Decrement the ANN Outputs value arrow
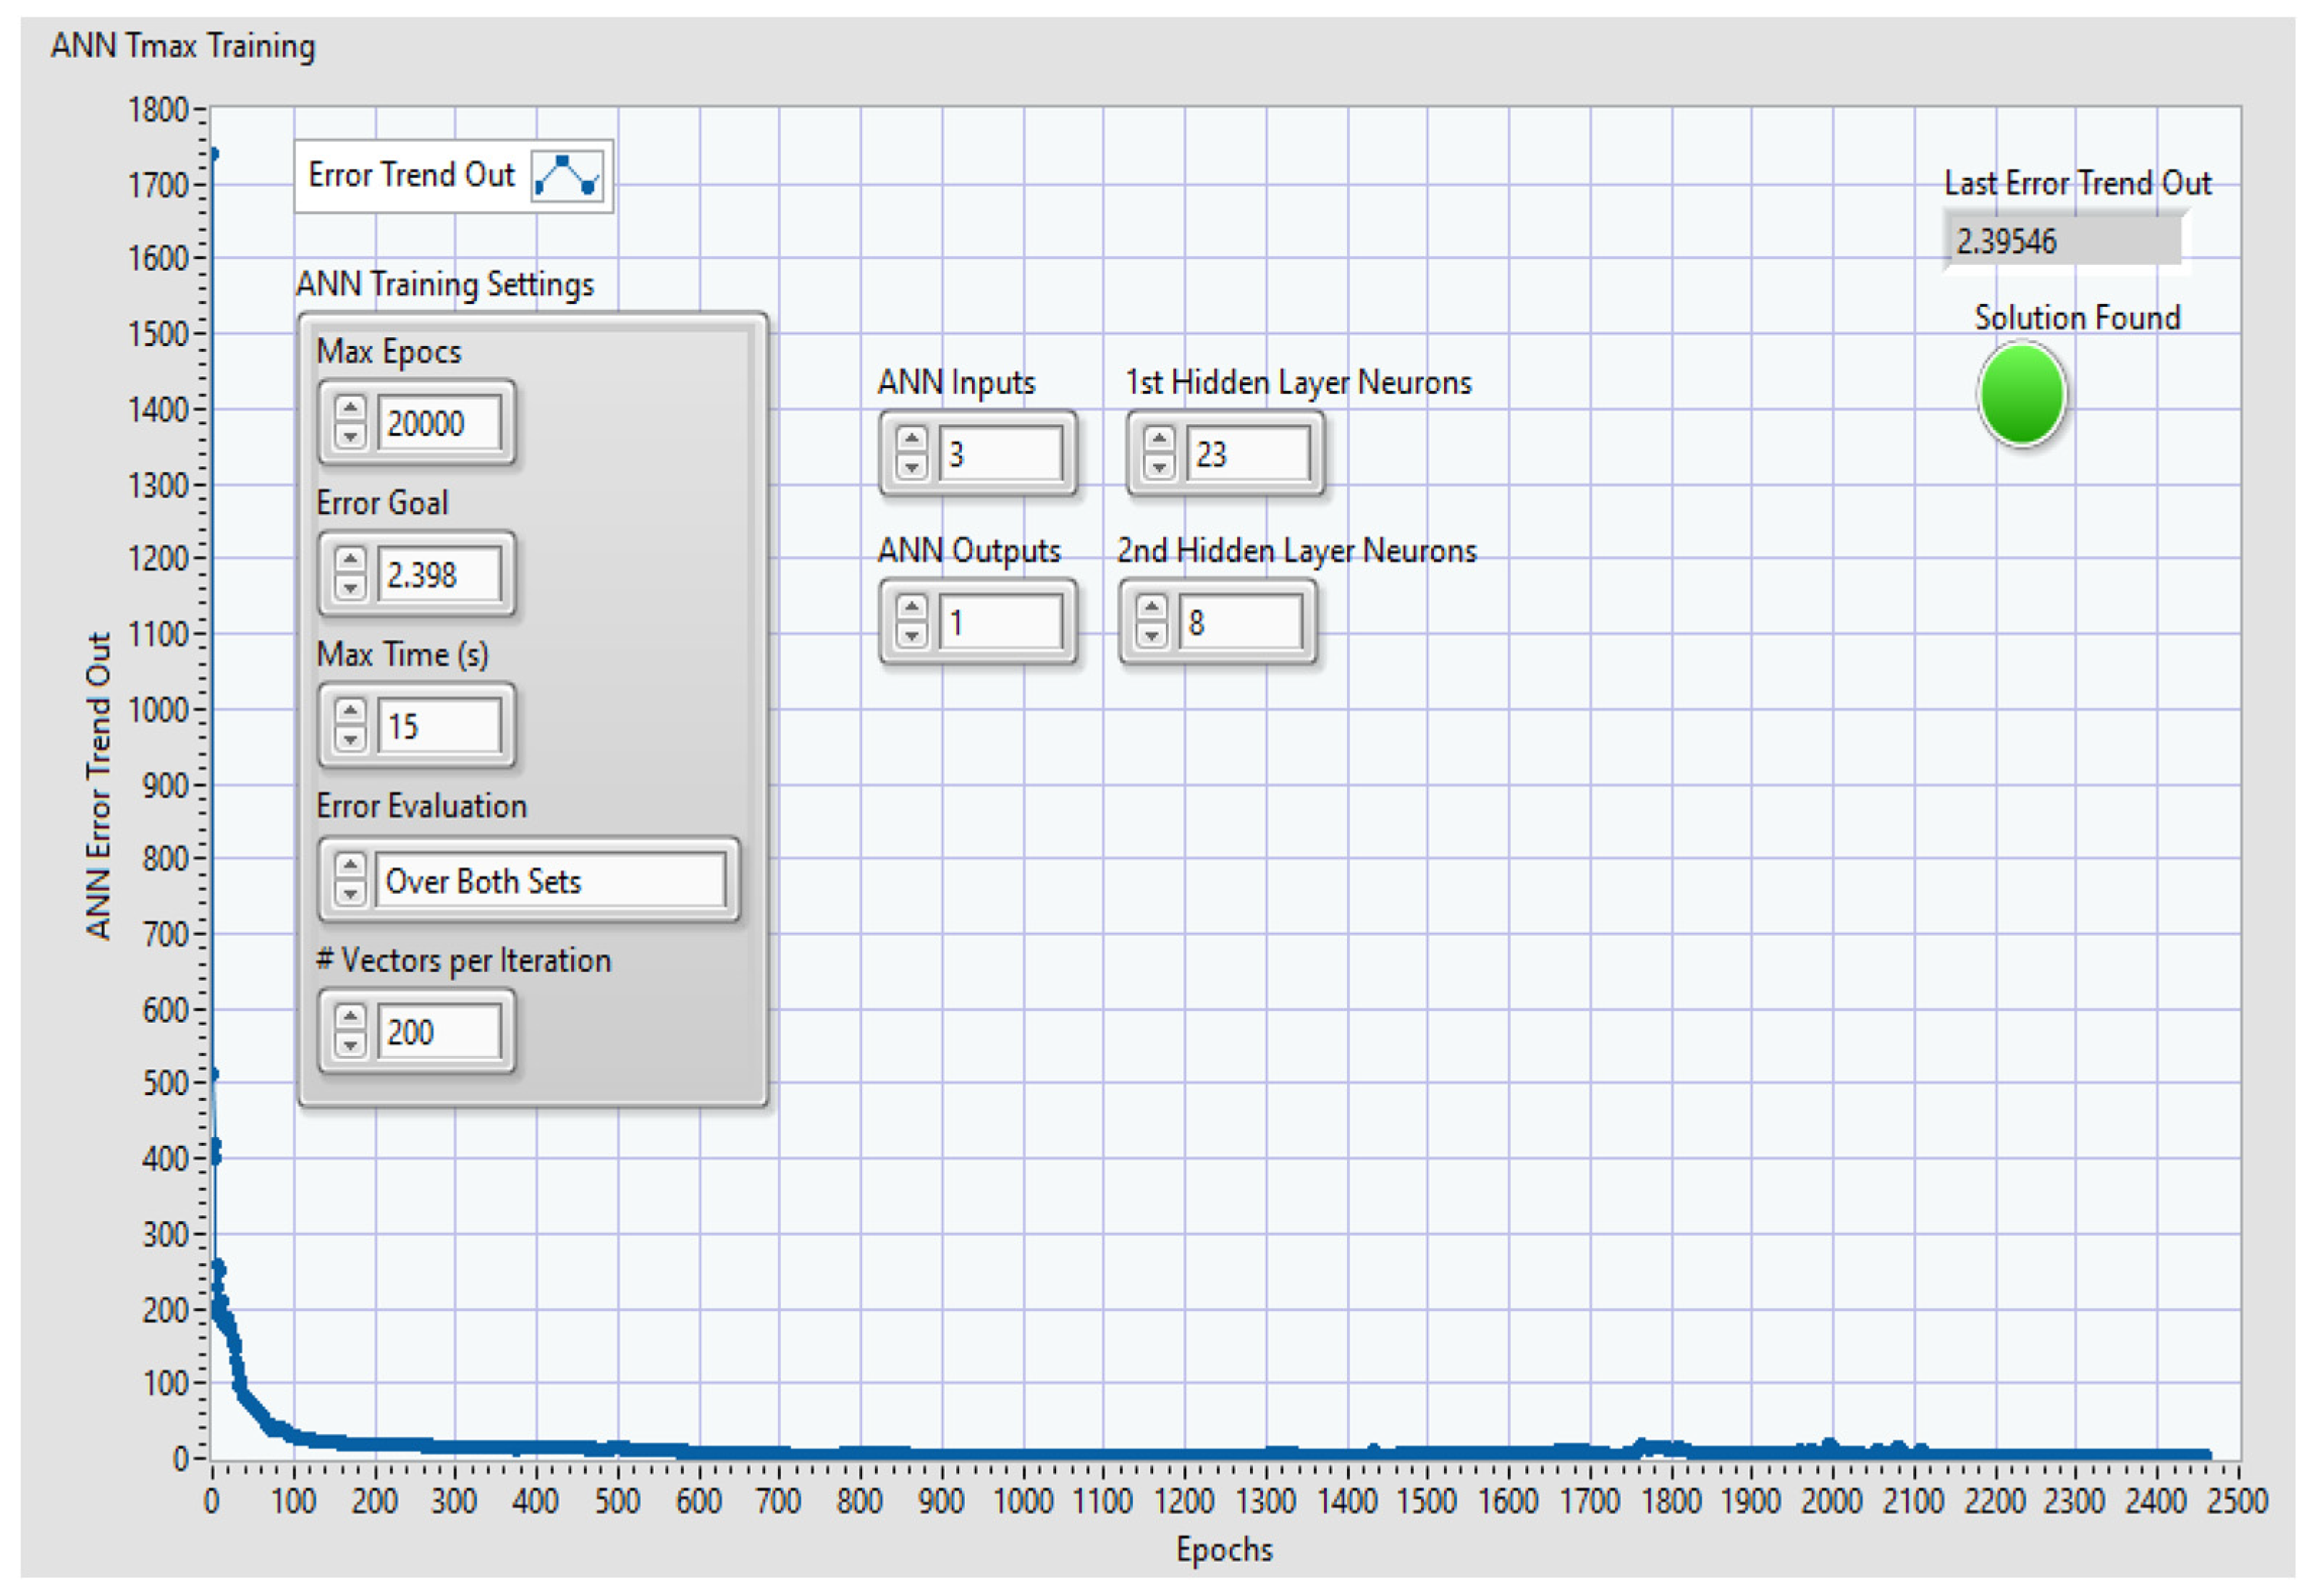Image resolution: width=2317 pixels, height=1596 pixels. click(x=911, y=636)
